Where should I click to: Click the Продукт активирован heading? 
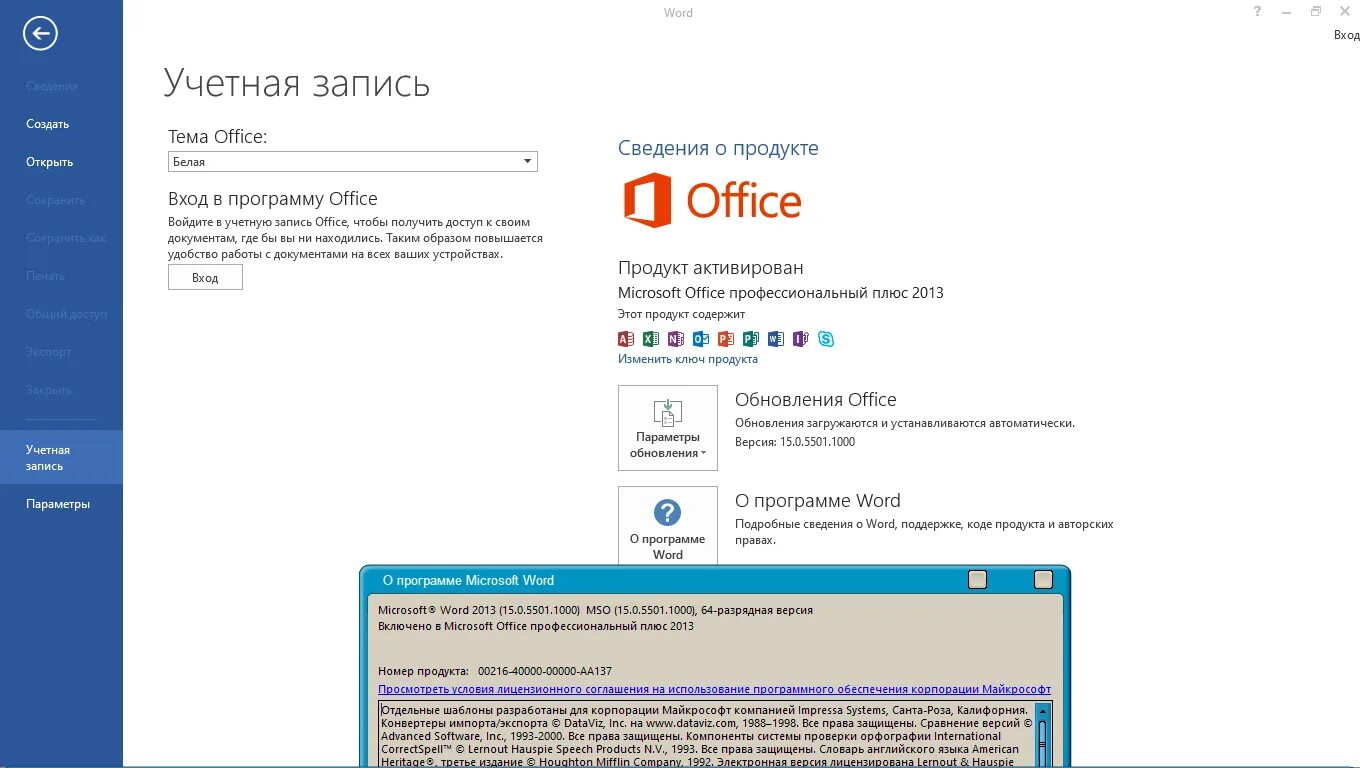711,268
